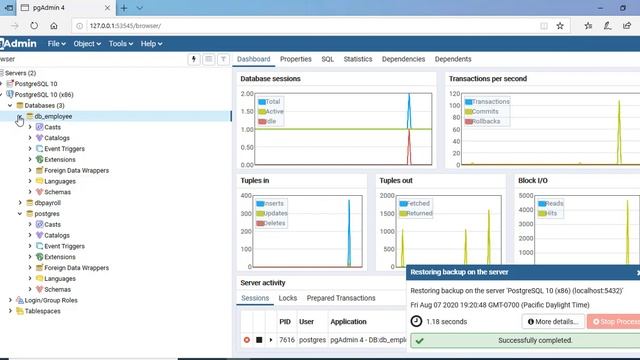Expand the Login/Group Roles node
Viewport: 640px width, 360px height.
tap(10, 300)
